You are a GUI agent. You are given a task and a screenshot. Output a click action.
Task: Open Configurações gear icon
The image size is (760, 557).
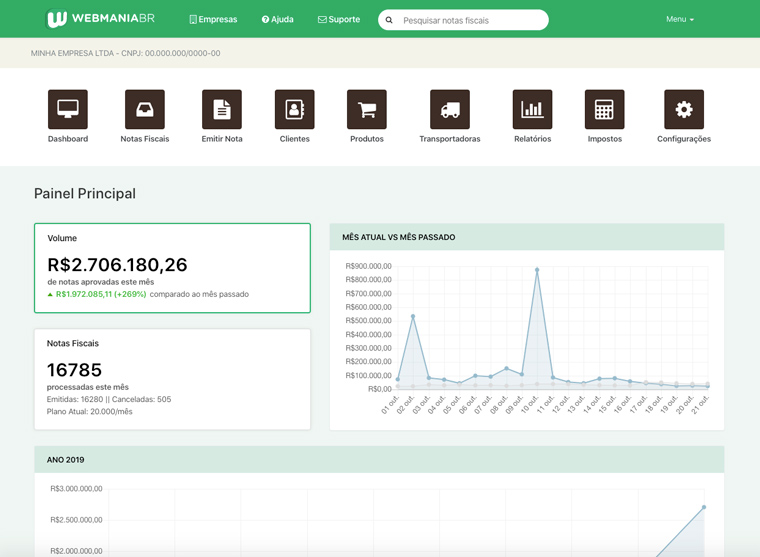(684, 110)
